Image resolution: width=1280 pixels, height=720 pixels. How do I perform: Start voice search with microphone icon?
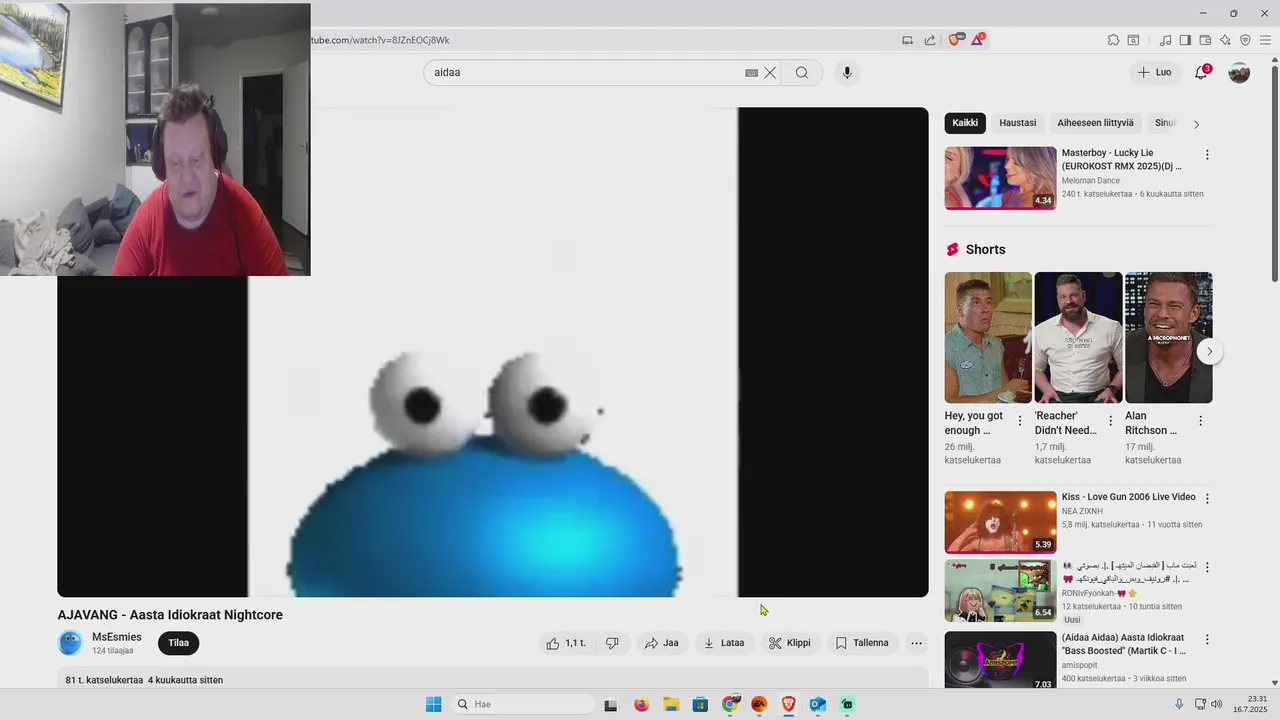click(x=847, y=72)
